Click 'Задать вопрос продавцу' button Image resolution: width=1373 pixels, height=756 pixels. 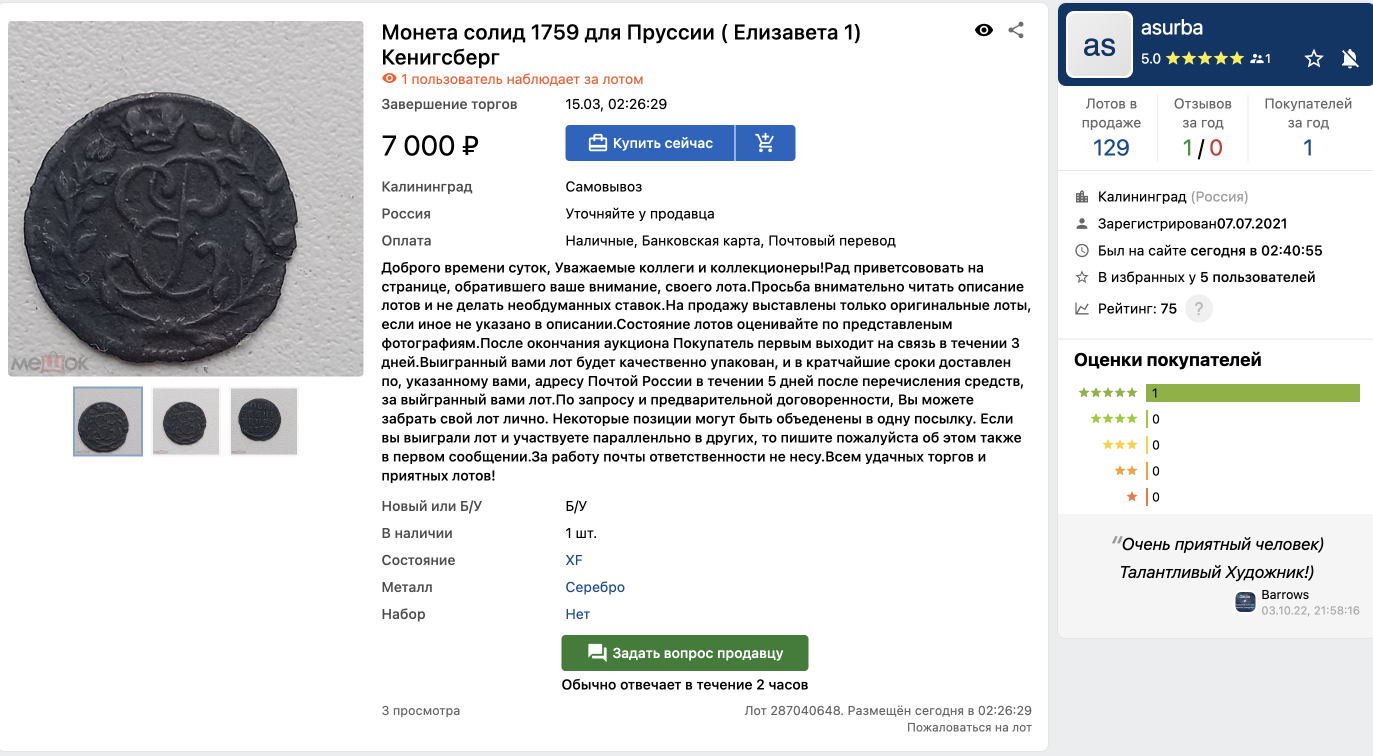(x=685, y=653)
